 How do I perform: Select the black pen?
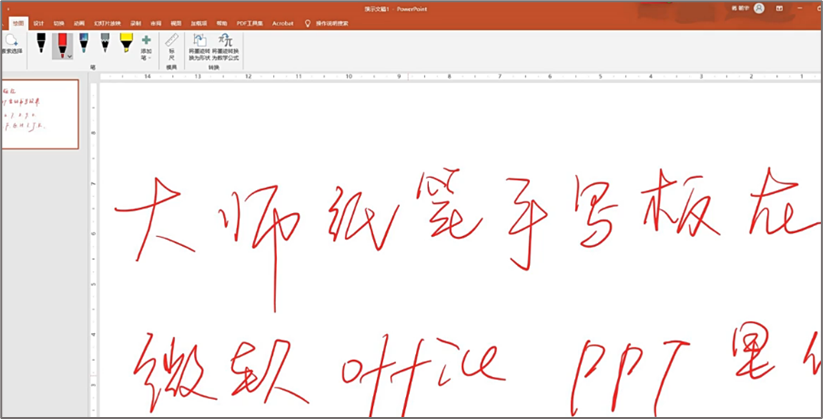coord(41,44)
